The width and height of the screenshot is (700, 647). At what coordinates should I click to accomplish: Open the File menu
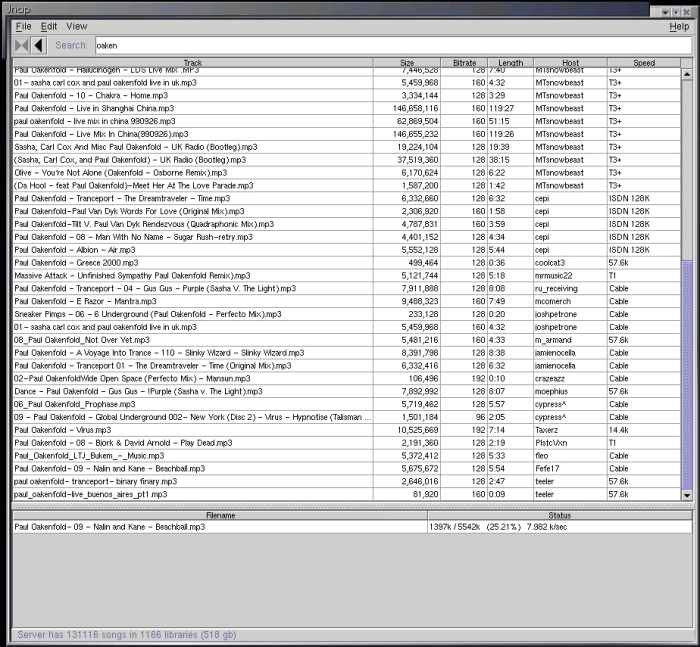(24, 26)
